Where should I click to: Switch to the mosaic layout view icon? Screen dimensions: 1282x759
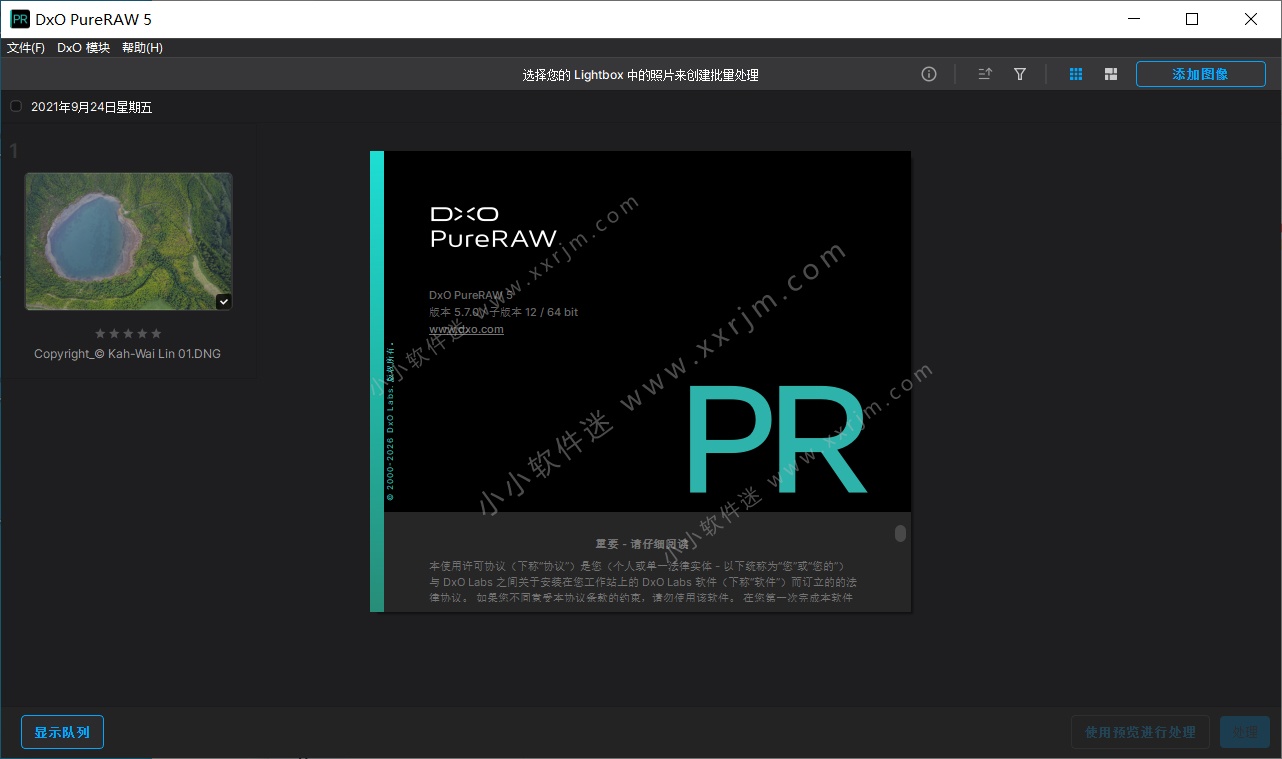[1110, 73]
